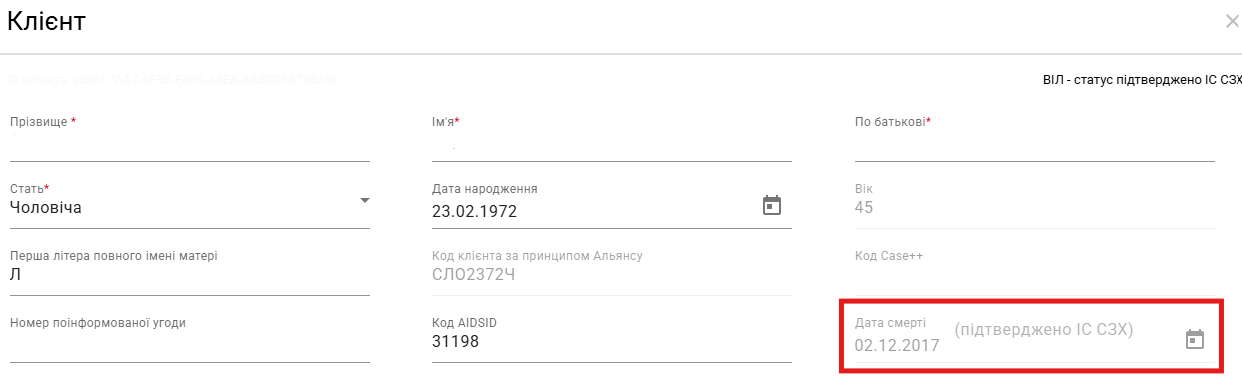
Task: Click the (підтверджено ІС СЗХ) hint text
Action: pyautogui.click(x=1043, y=330)
